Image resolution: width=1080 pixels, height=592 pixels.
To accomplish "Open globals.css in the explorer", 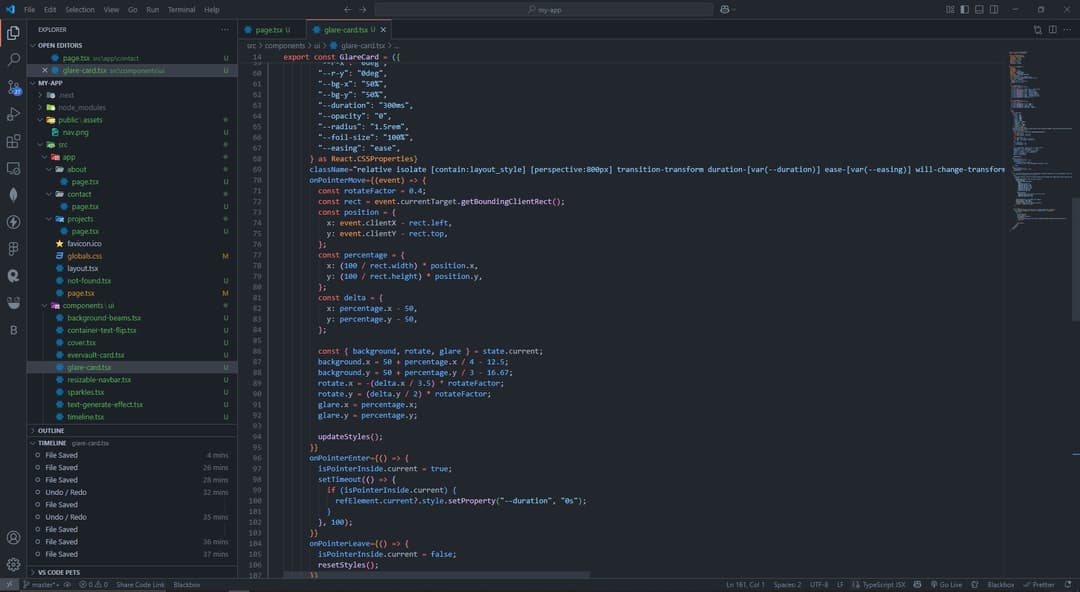I will click(x=84, y=256).
